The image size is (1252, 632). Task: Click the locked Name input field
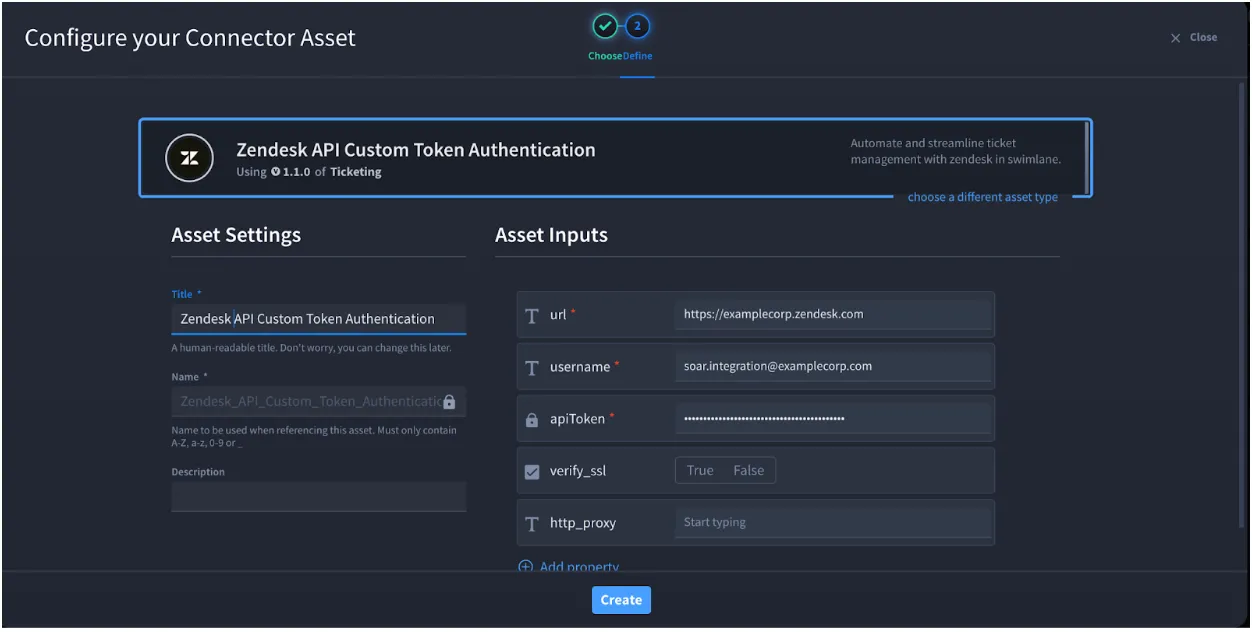(x=319, y=402)
